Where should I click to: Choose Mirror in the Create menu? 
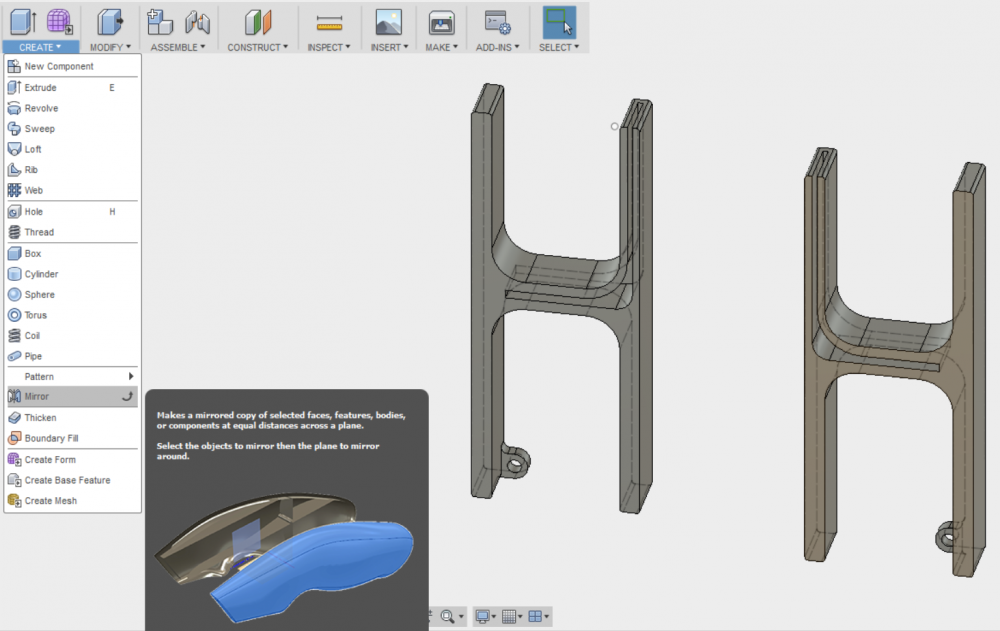click(x=37, y=397)
